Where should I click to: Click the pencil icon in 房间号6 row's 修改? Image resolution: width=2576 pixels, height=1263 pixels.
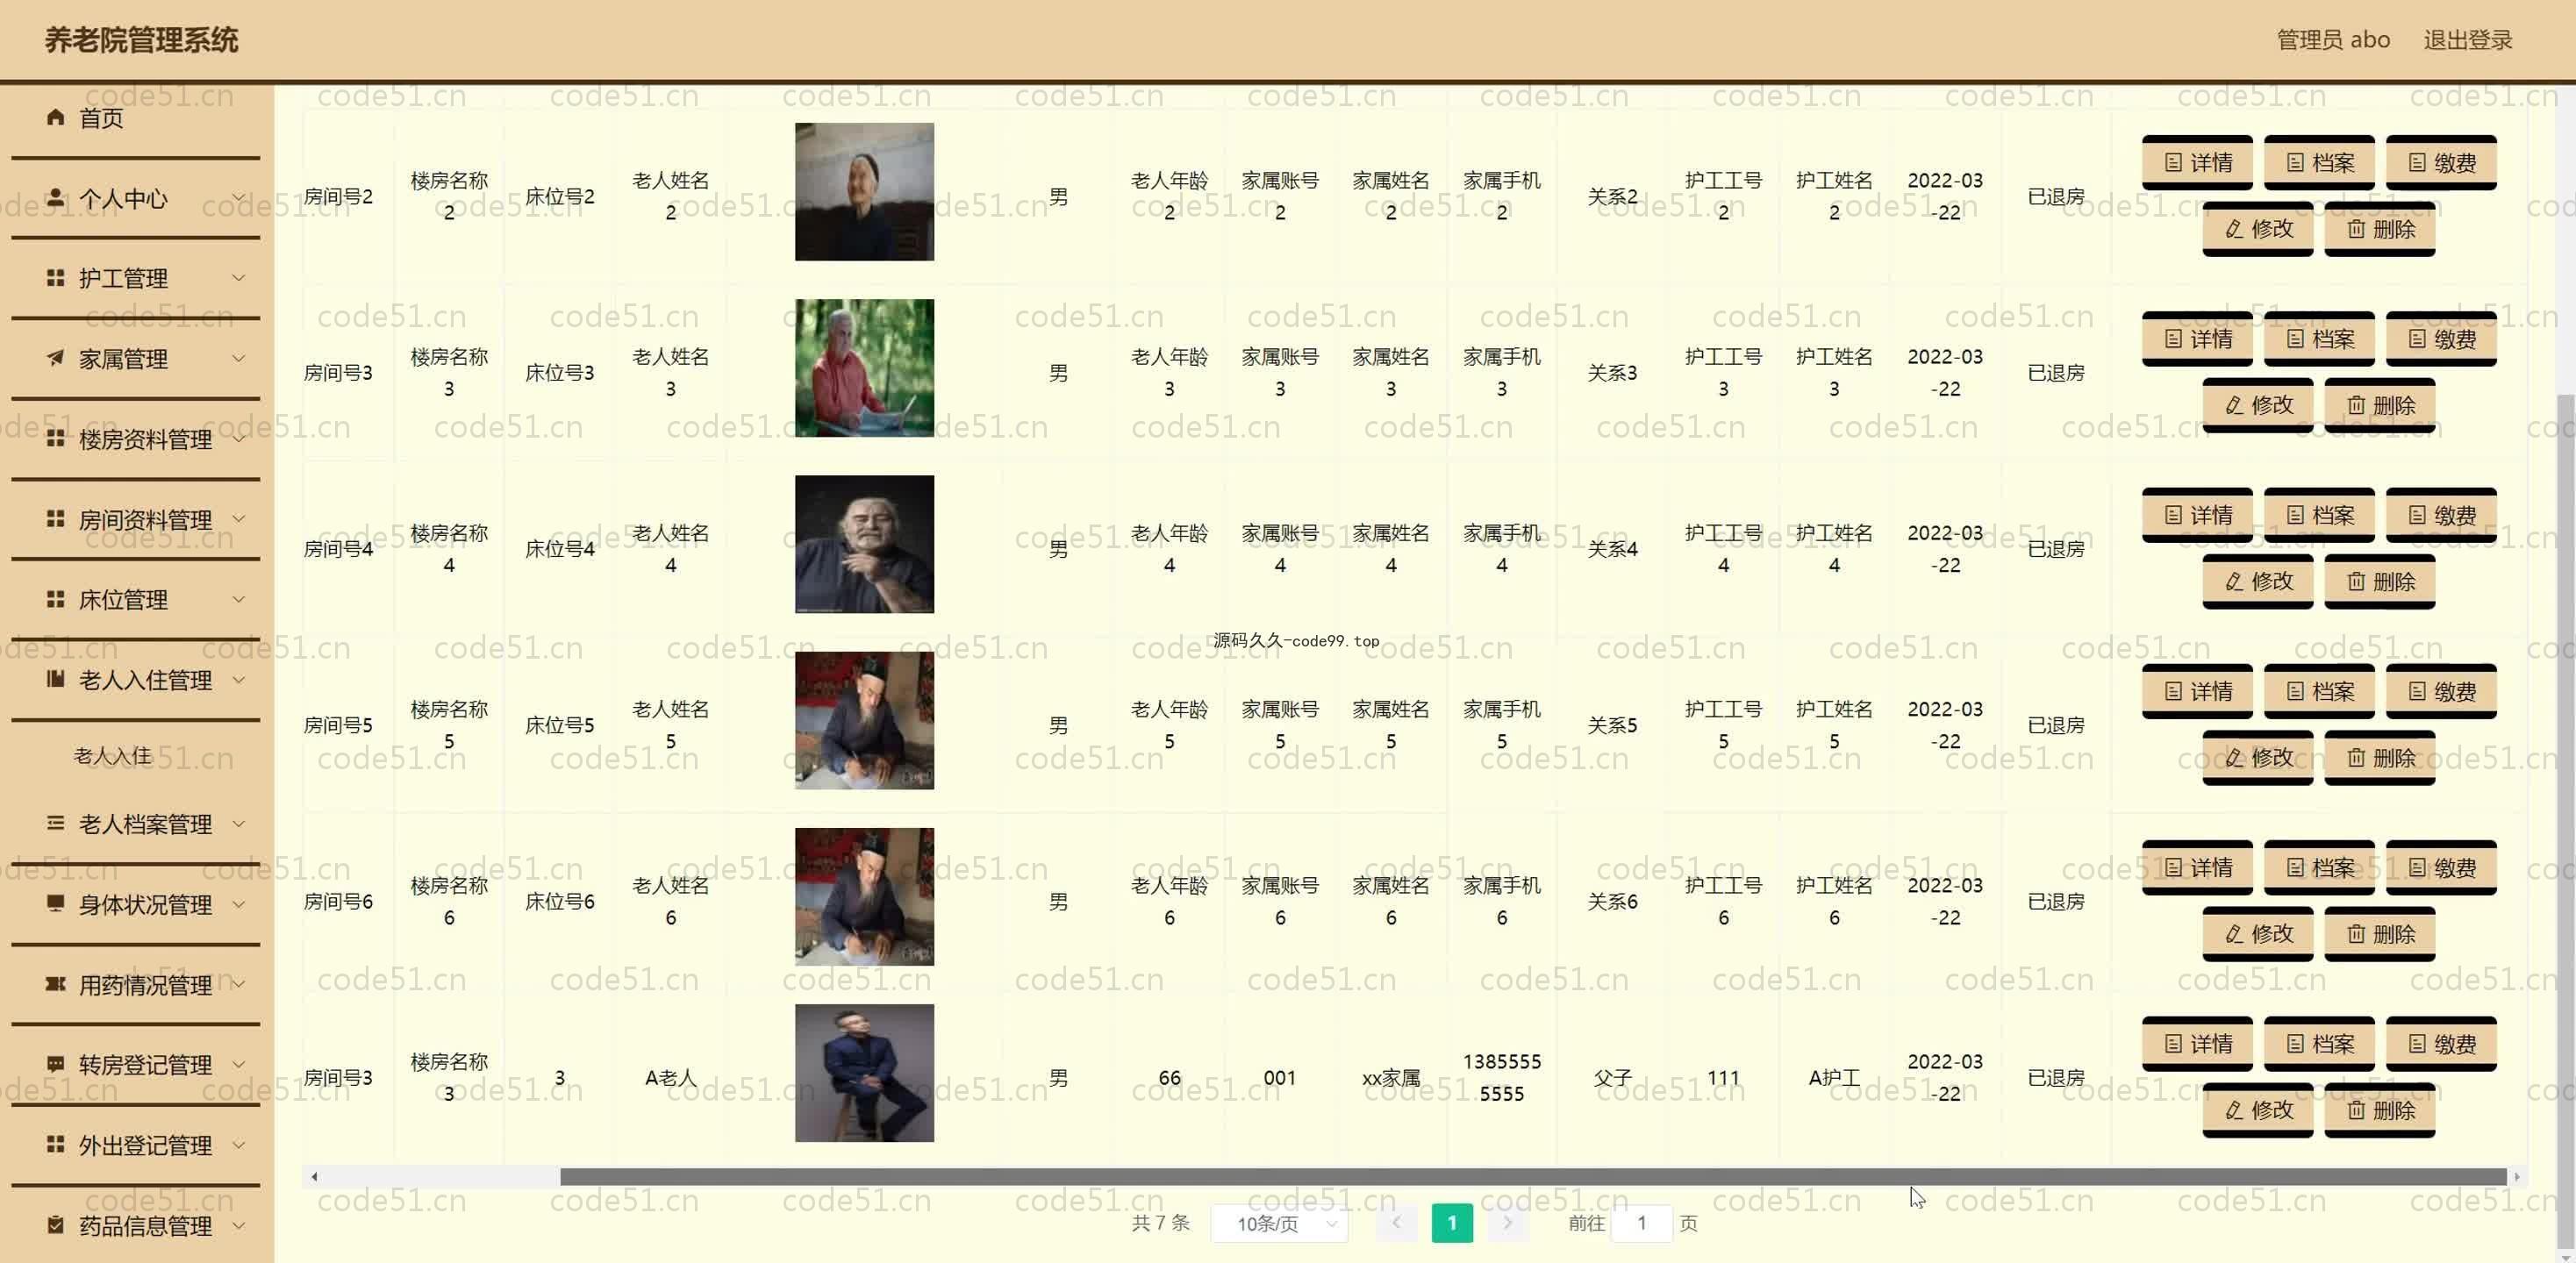(x=2234, y=934)
